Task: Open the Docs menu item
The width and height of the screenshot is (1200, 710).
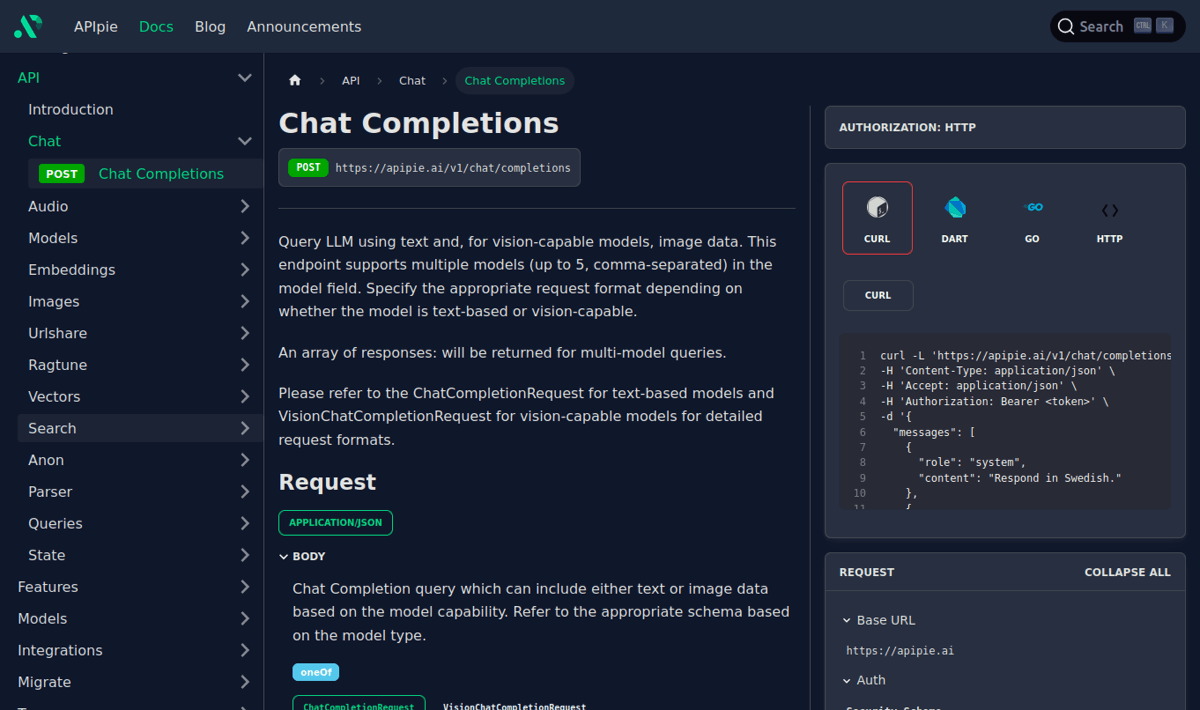Action: pos(156,26)
